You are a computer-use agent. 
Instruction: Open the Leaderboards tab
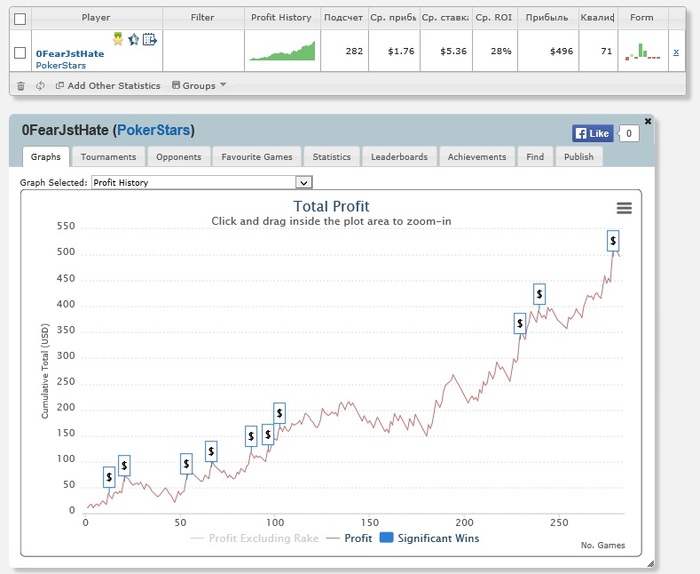(x=399, y=157)
